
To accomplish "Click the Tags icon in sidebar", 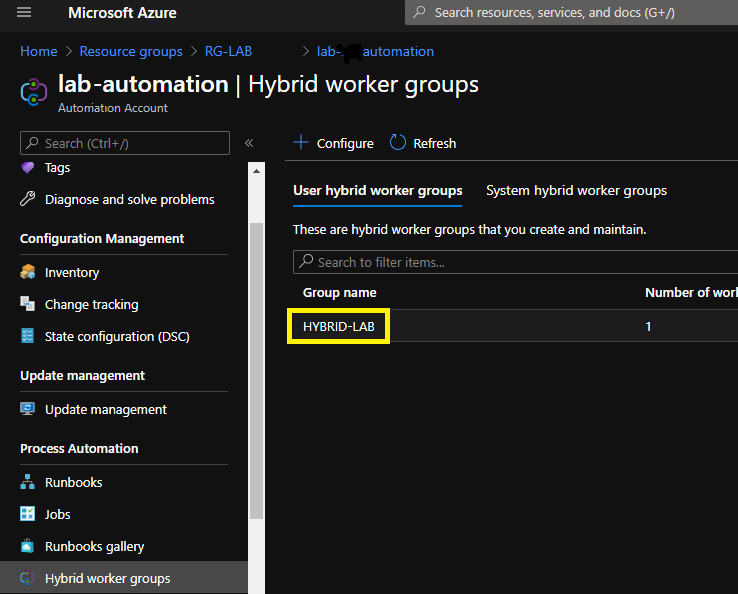I will [28, 167].
